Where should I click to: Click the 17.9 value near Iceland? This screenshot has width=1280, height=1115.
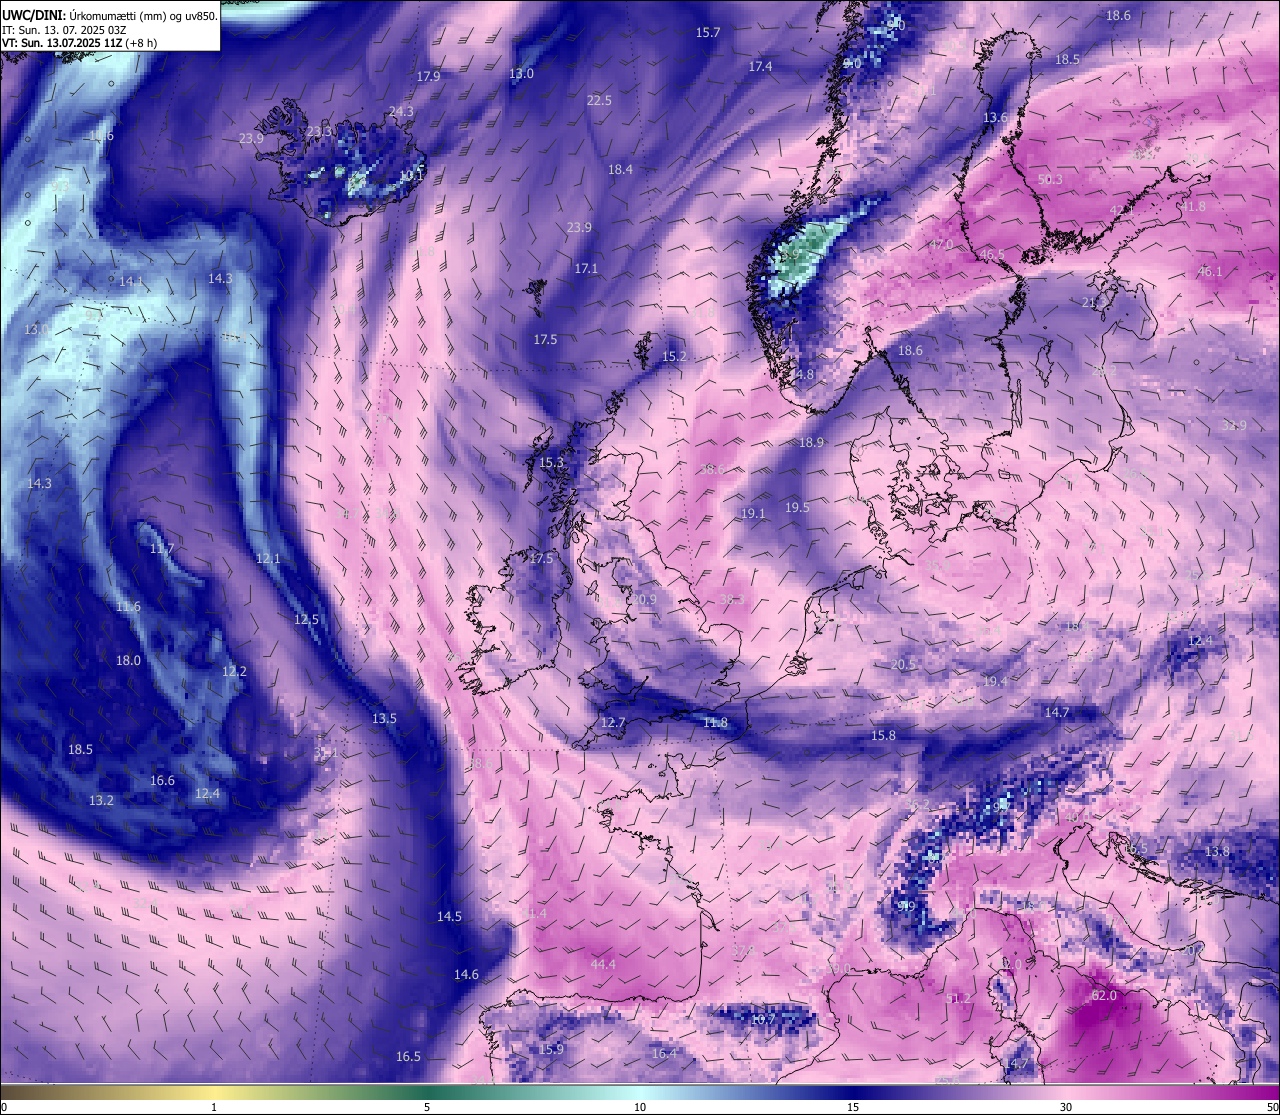point(429,77)
